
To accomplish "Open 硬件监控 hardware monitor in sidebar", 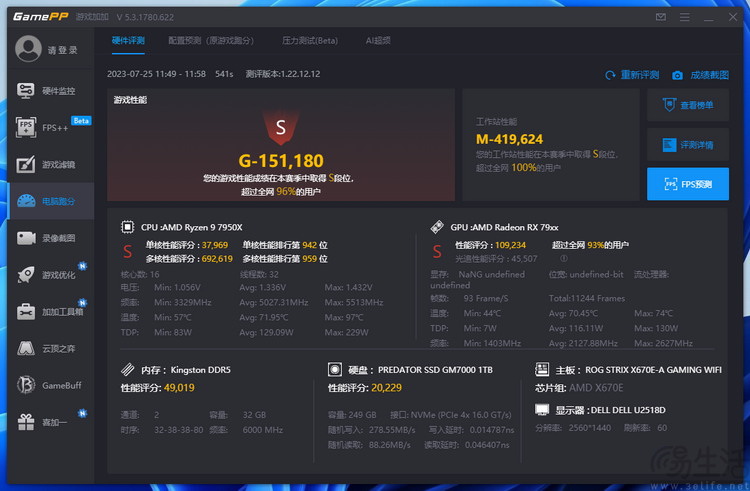I will coord(50,91).
